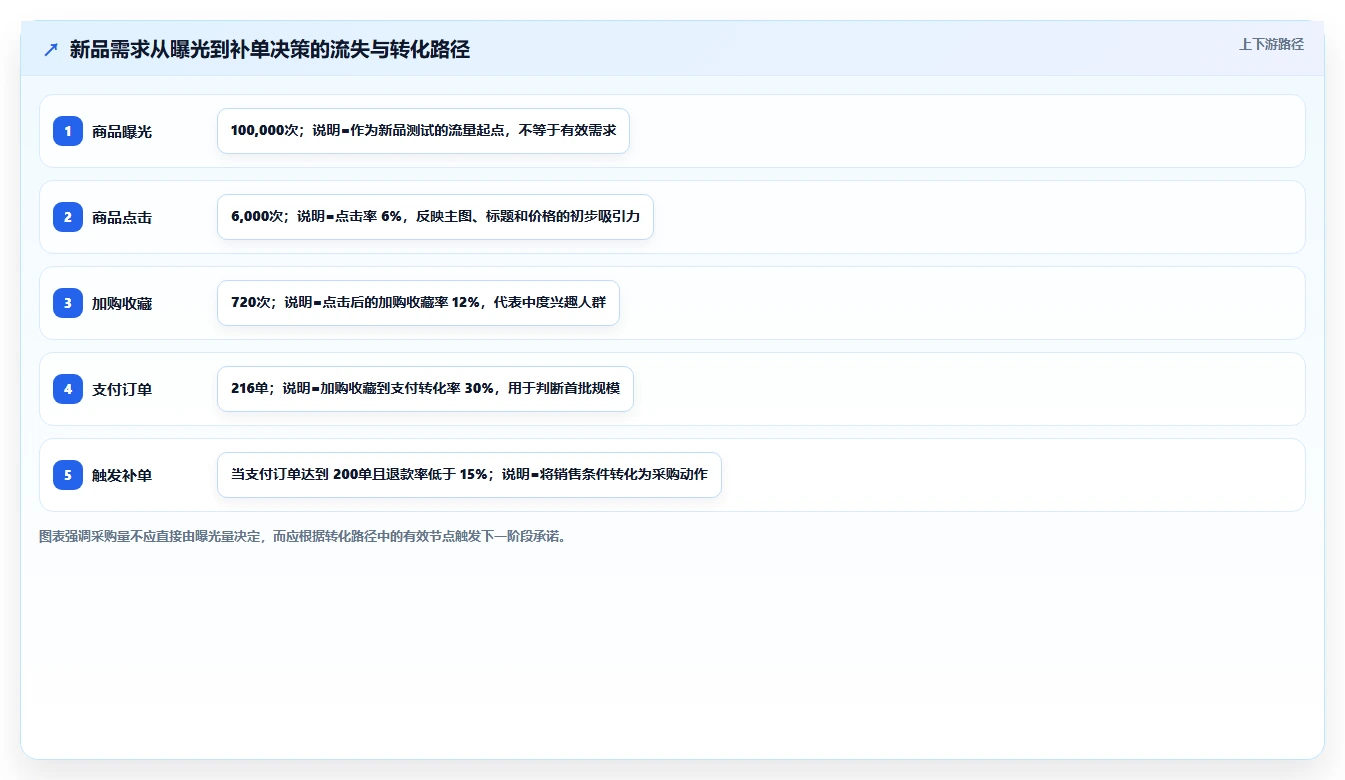Select the 商品点击 step label

coord(122,217)
